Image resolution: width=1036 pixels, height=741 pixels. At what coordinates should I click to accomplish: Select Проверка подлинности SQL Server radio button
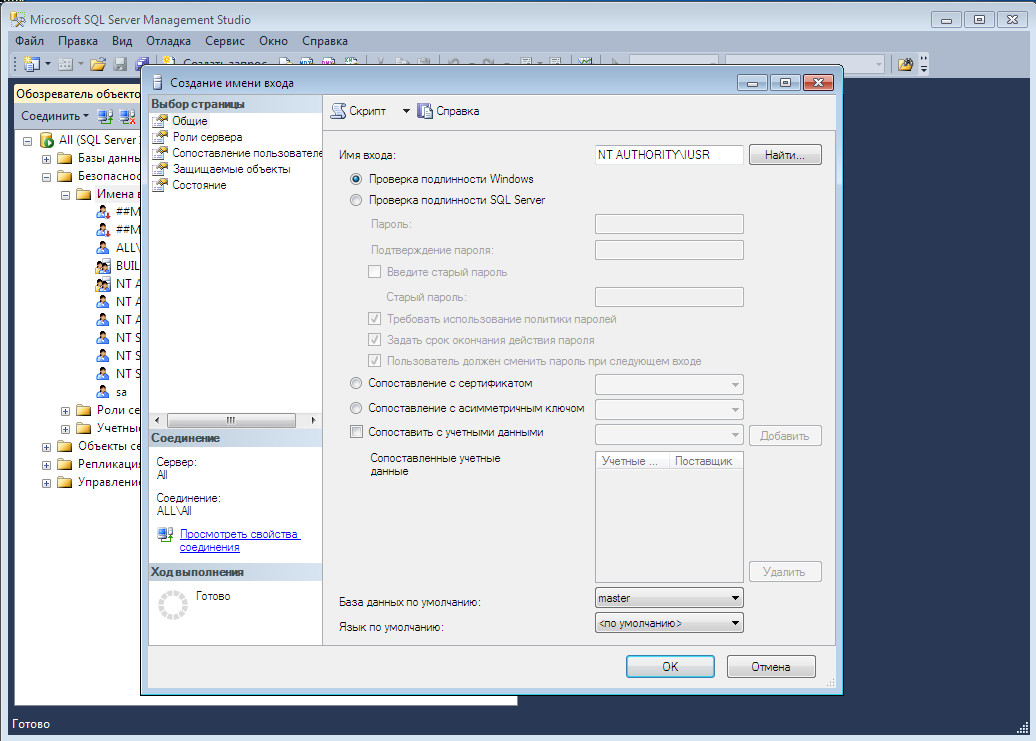point(356,200)
